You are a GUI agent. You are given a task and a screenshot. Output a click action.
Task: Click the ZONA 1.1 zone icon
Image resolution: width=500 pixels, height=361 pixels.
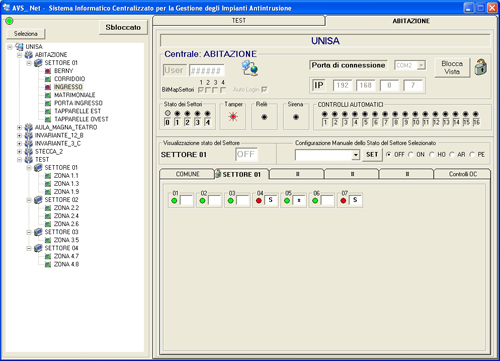[x=48, y=176]
